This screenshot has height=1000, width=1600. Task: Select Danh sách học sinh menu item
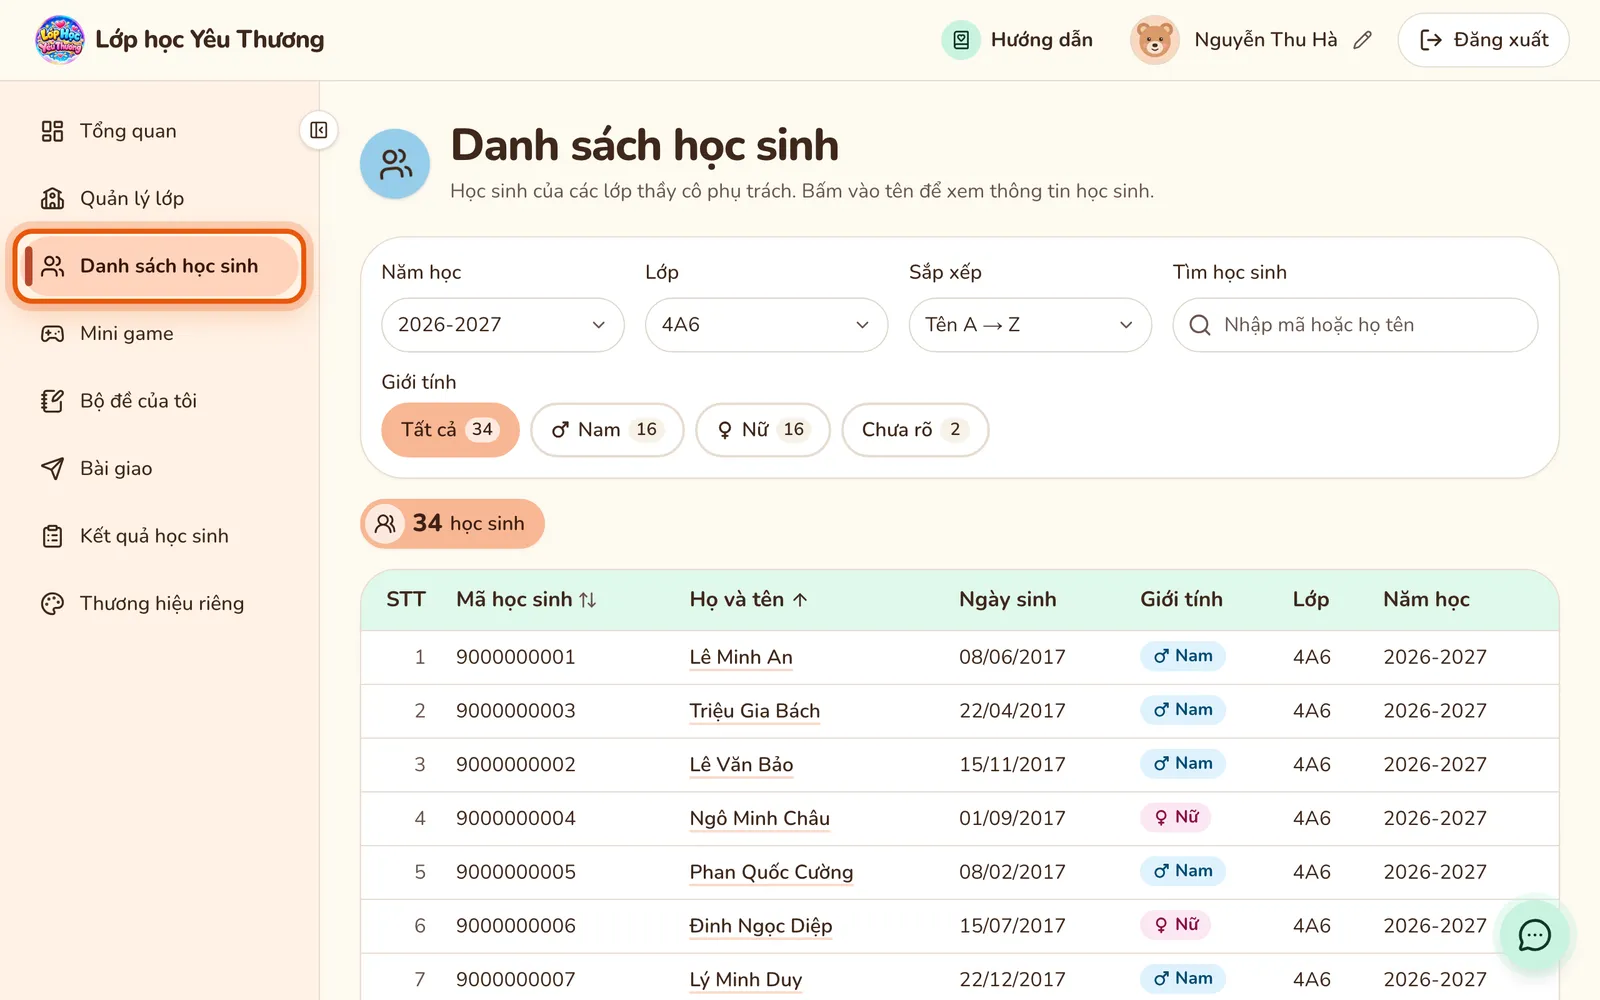160,266
